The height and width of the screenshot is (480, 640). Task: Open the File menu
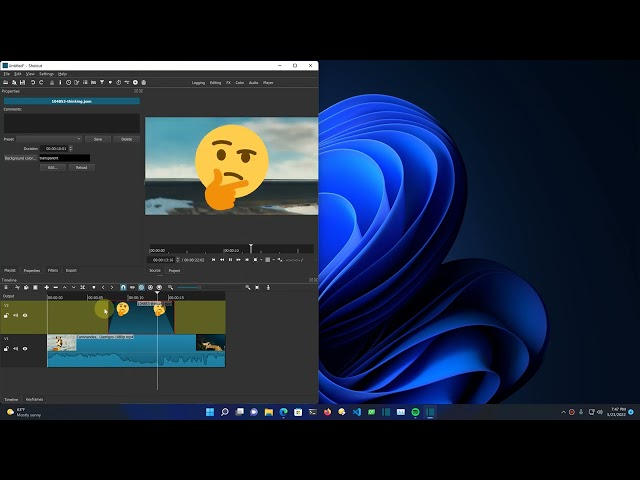coord(7,74)
